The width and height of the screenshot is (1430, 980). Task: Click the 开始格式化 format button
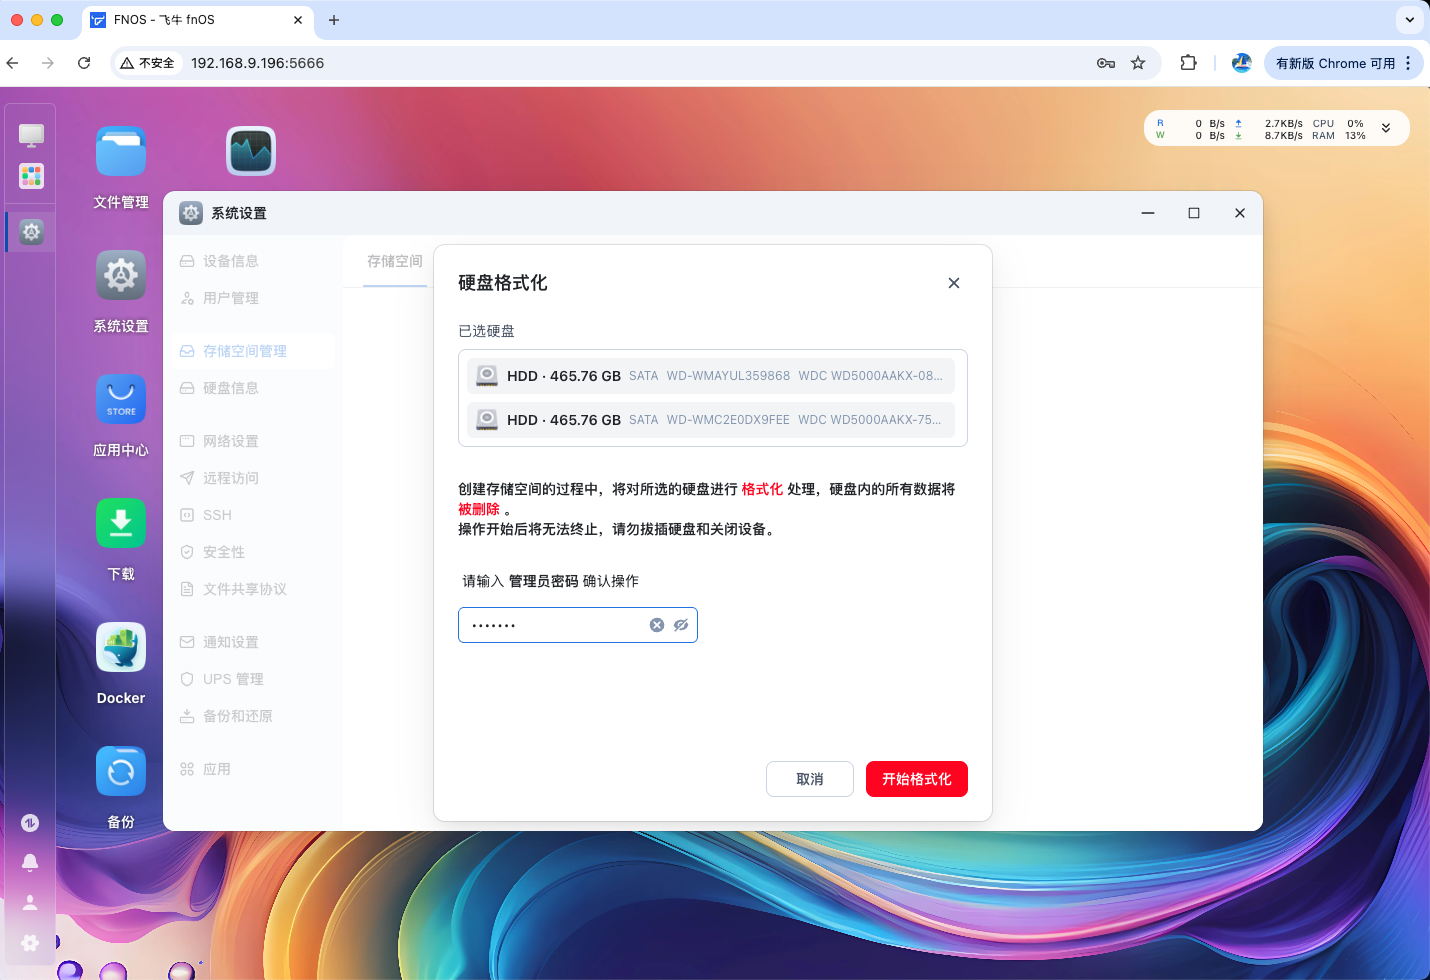point(916,779)
